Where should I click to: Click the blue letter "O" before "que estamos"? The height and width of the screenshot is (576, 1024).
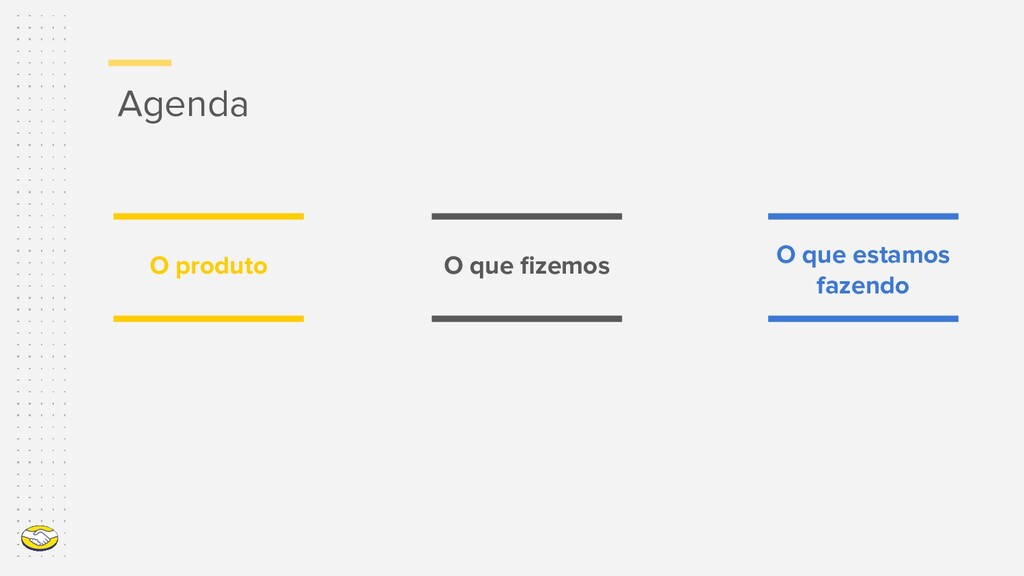tap(786, 255)
